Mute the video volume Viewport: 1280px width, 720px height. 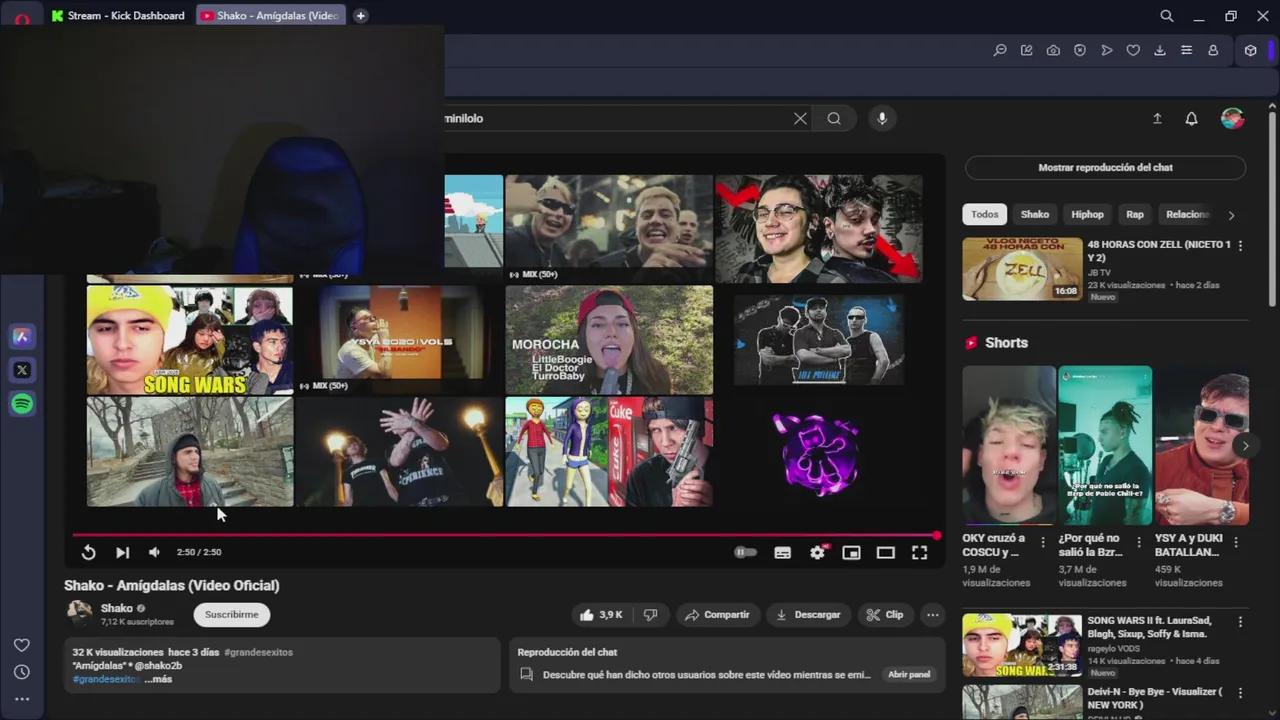click(x=154, y=551)
